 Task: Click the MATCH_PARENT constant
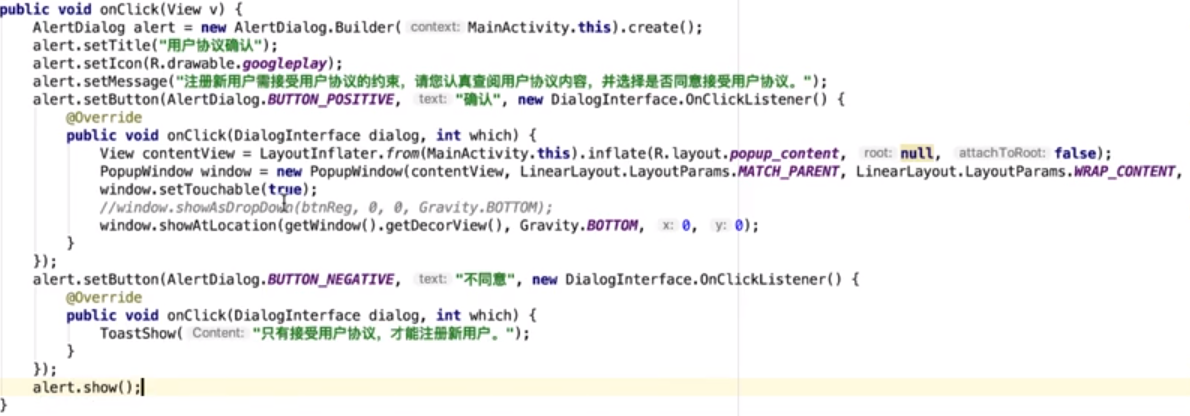tap(789, 172)
